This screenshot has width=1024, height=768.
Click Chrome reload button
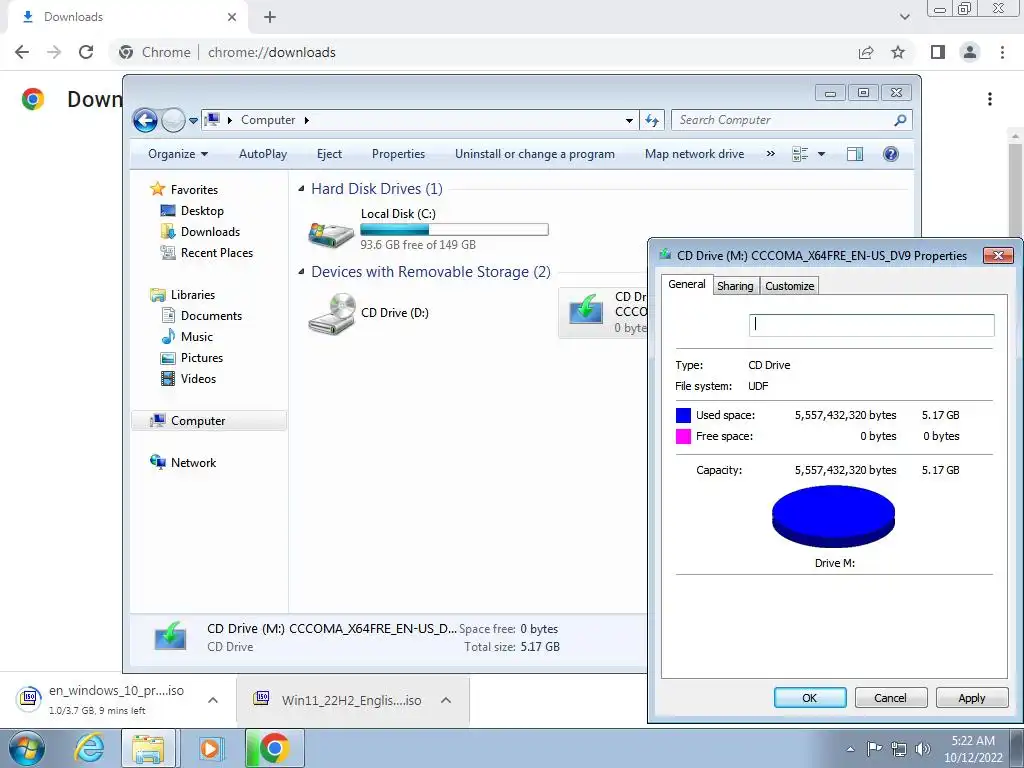pos(86,52)
